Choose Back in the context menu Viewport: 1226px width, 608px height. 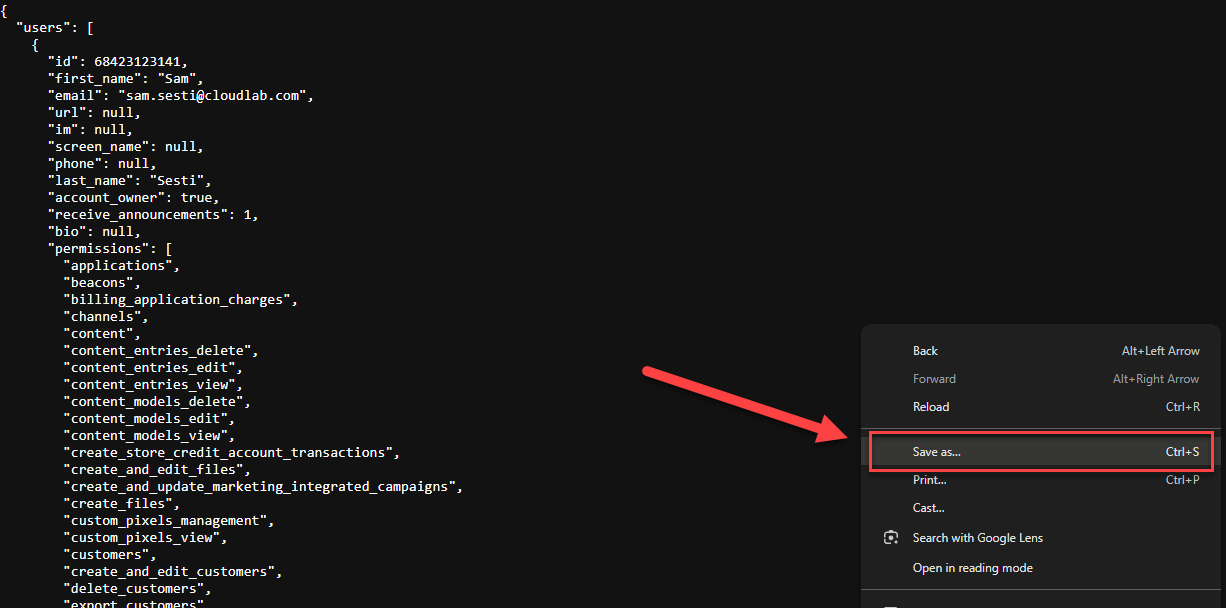[x=925, y=351]
